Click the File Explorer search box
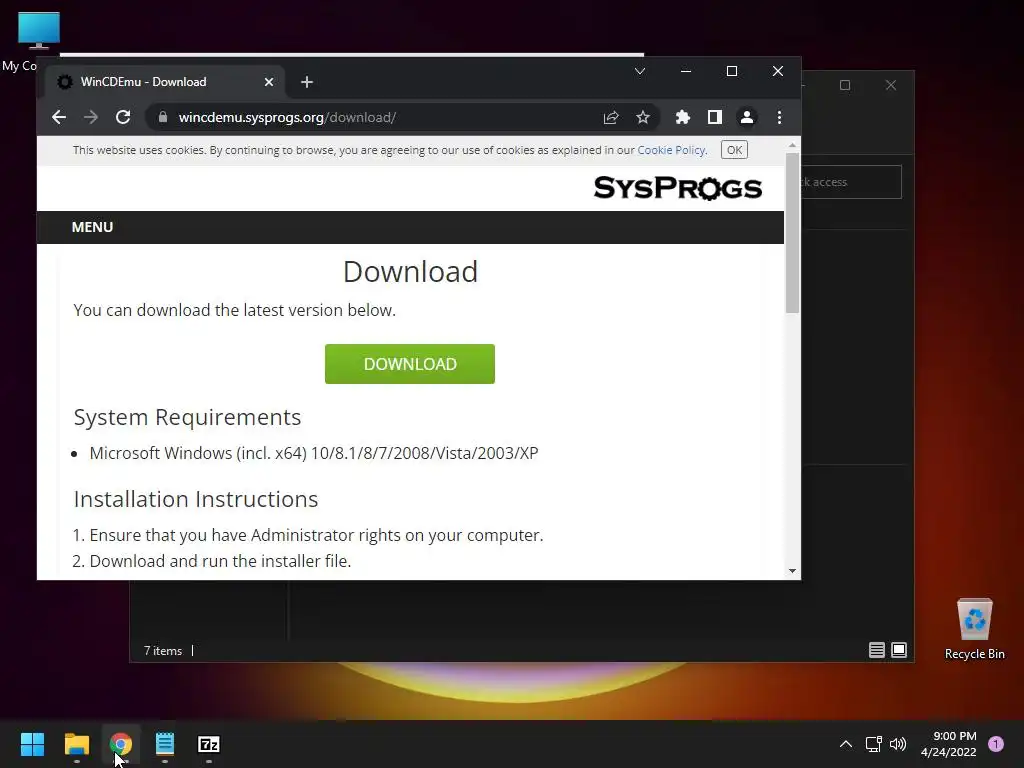Image resolution: width=1024 pixels, height=768 pixels. [x=852, y=182]
